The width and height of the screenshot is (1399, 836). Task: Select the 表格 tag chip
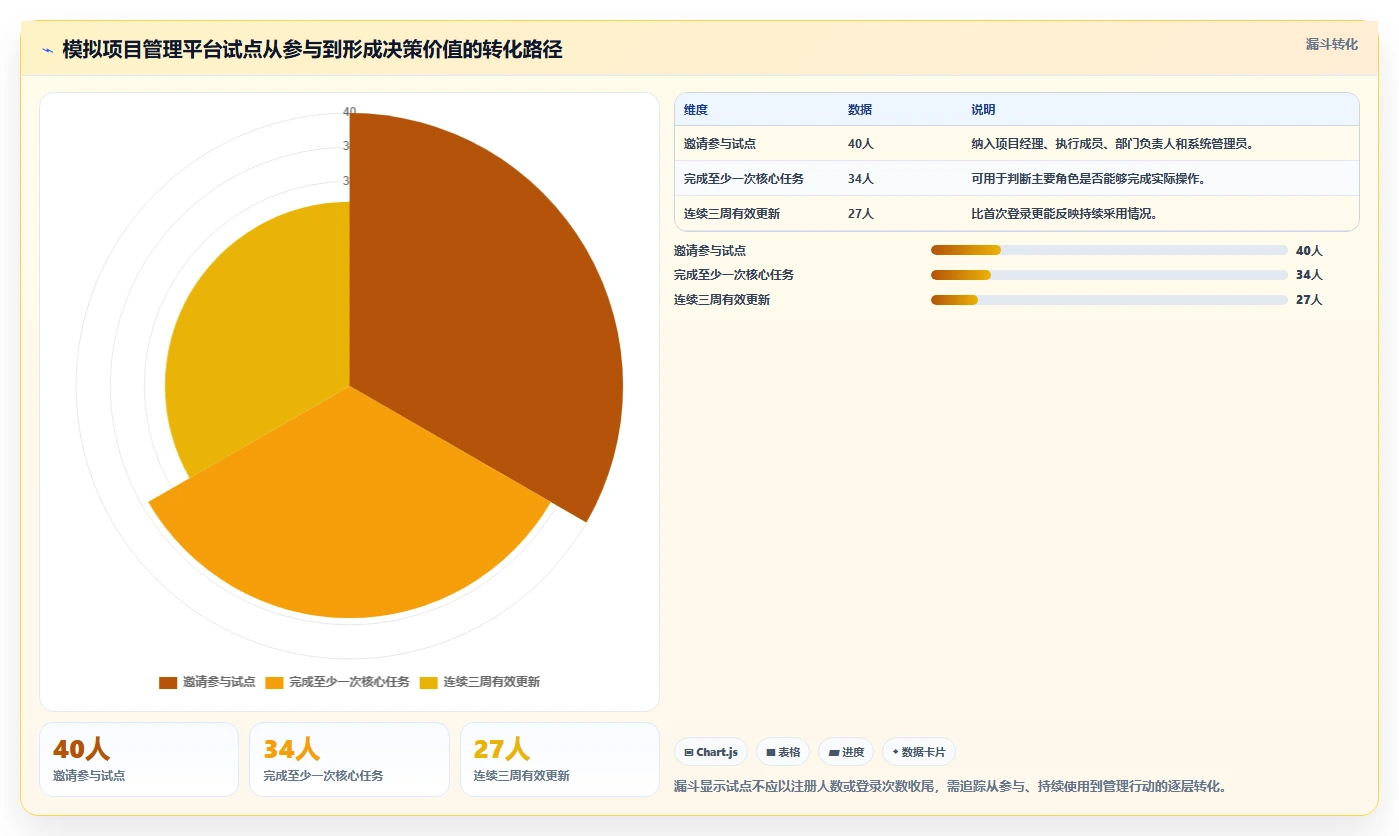pyautogui.click(x=783, y=752)
